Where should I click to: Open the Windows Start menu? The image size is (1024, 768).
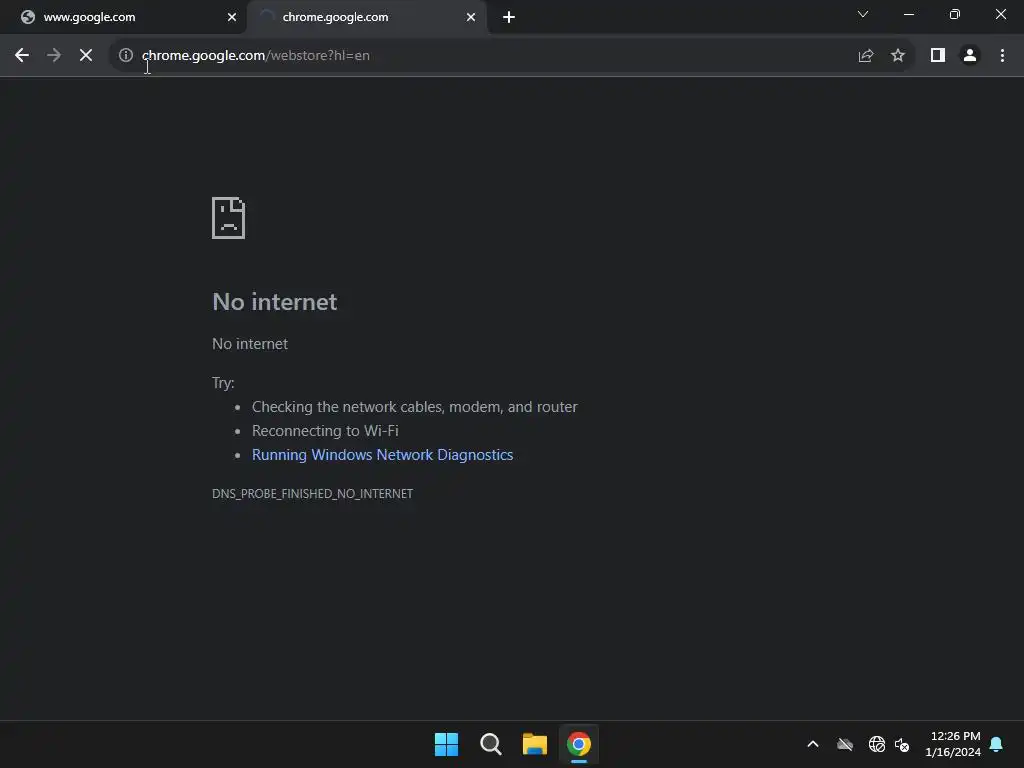tap(447, 744)
